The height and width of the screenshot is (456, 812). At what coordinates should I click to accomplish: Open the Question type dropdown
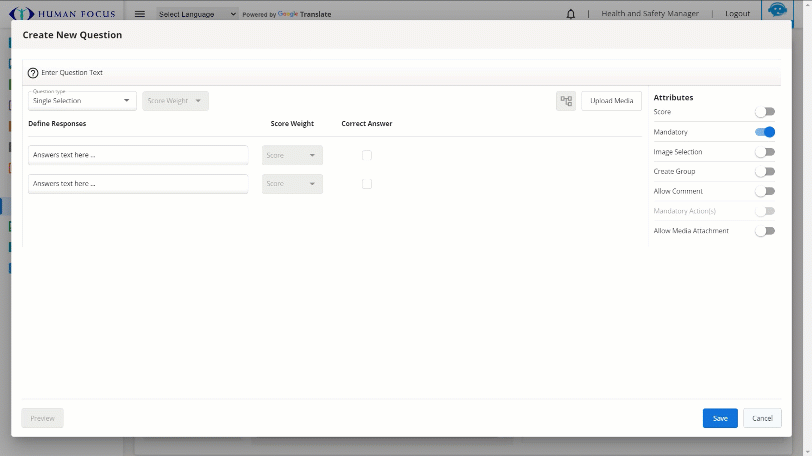83,101
